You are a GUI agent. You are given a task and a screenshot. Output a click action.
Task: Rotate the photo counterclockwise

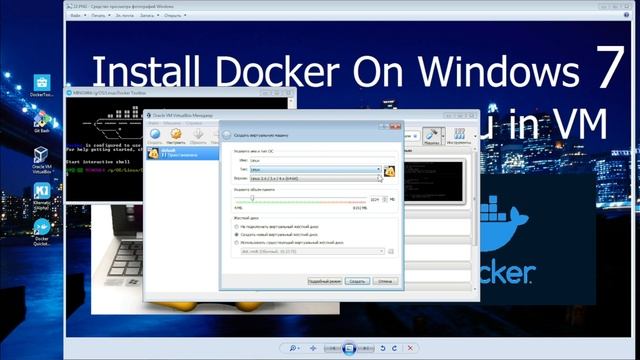tap(382, 348)
